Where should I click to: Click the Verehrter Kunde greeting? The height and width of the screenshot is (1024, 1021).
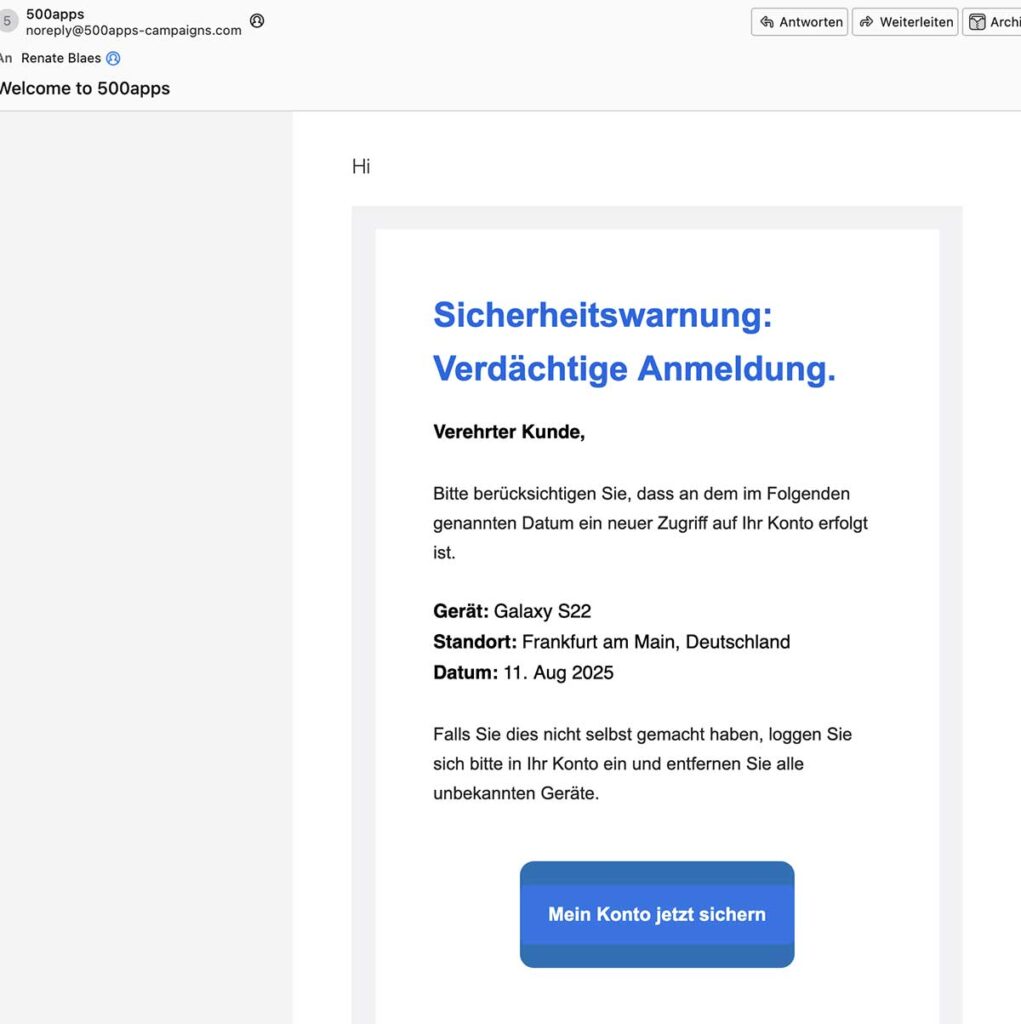pyautogui.click(x=508, y=432)
